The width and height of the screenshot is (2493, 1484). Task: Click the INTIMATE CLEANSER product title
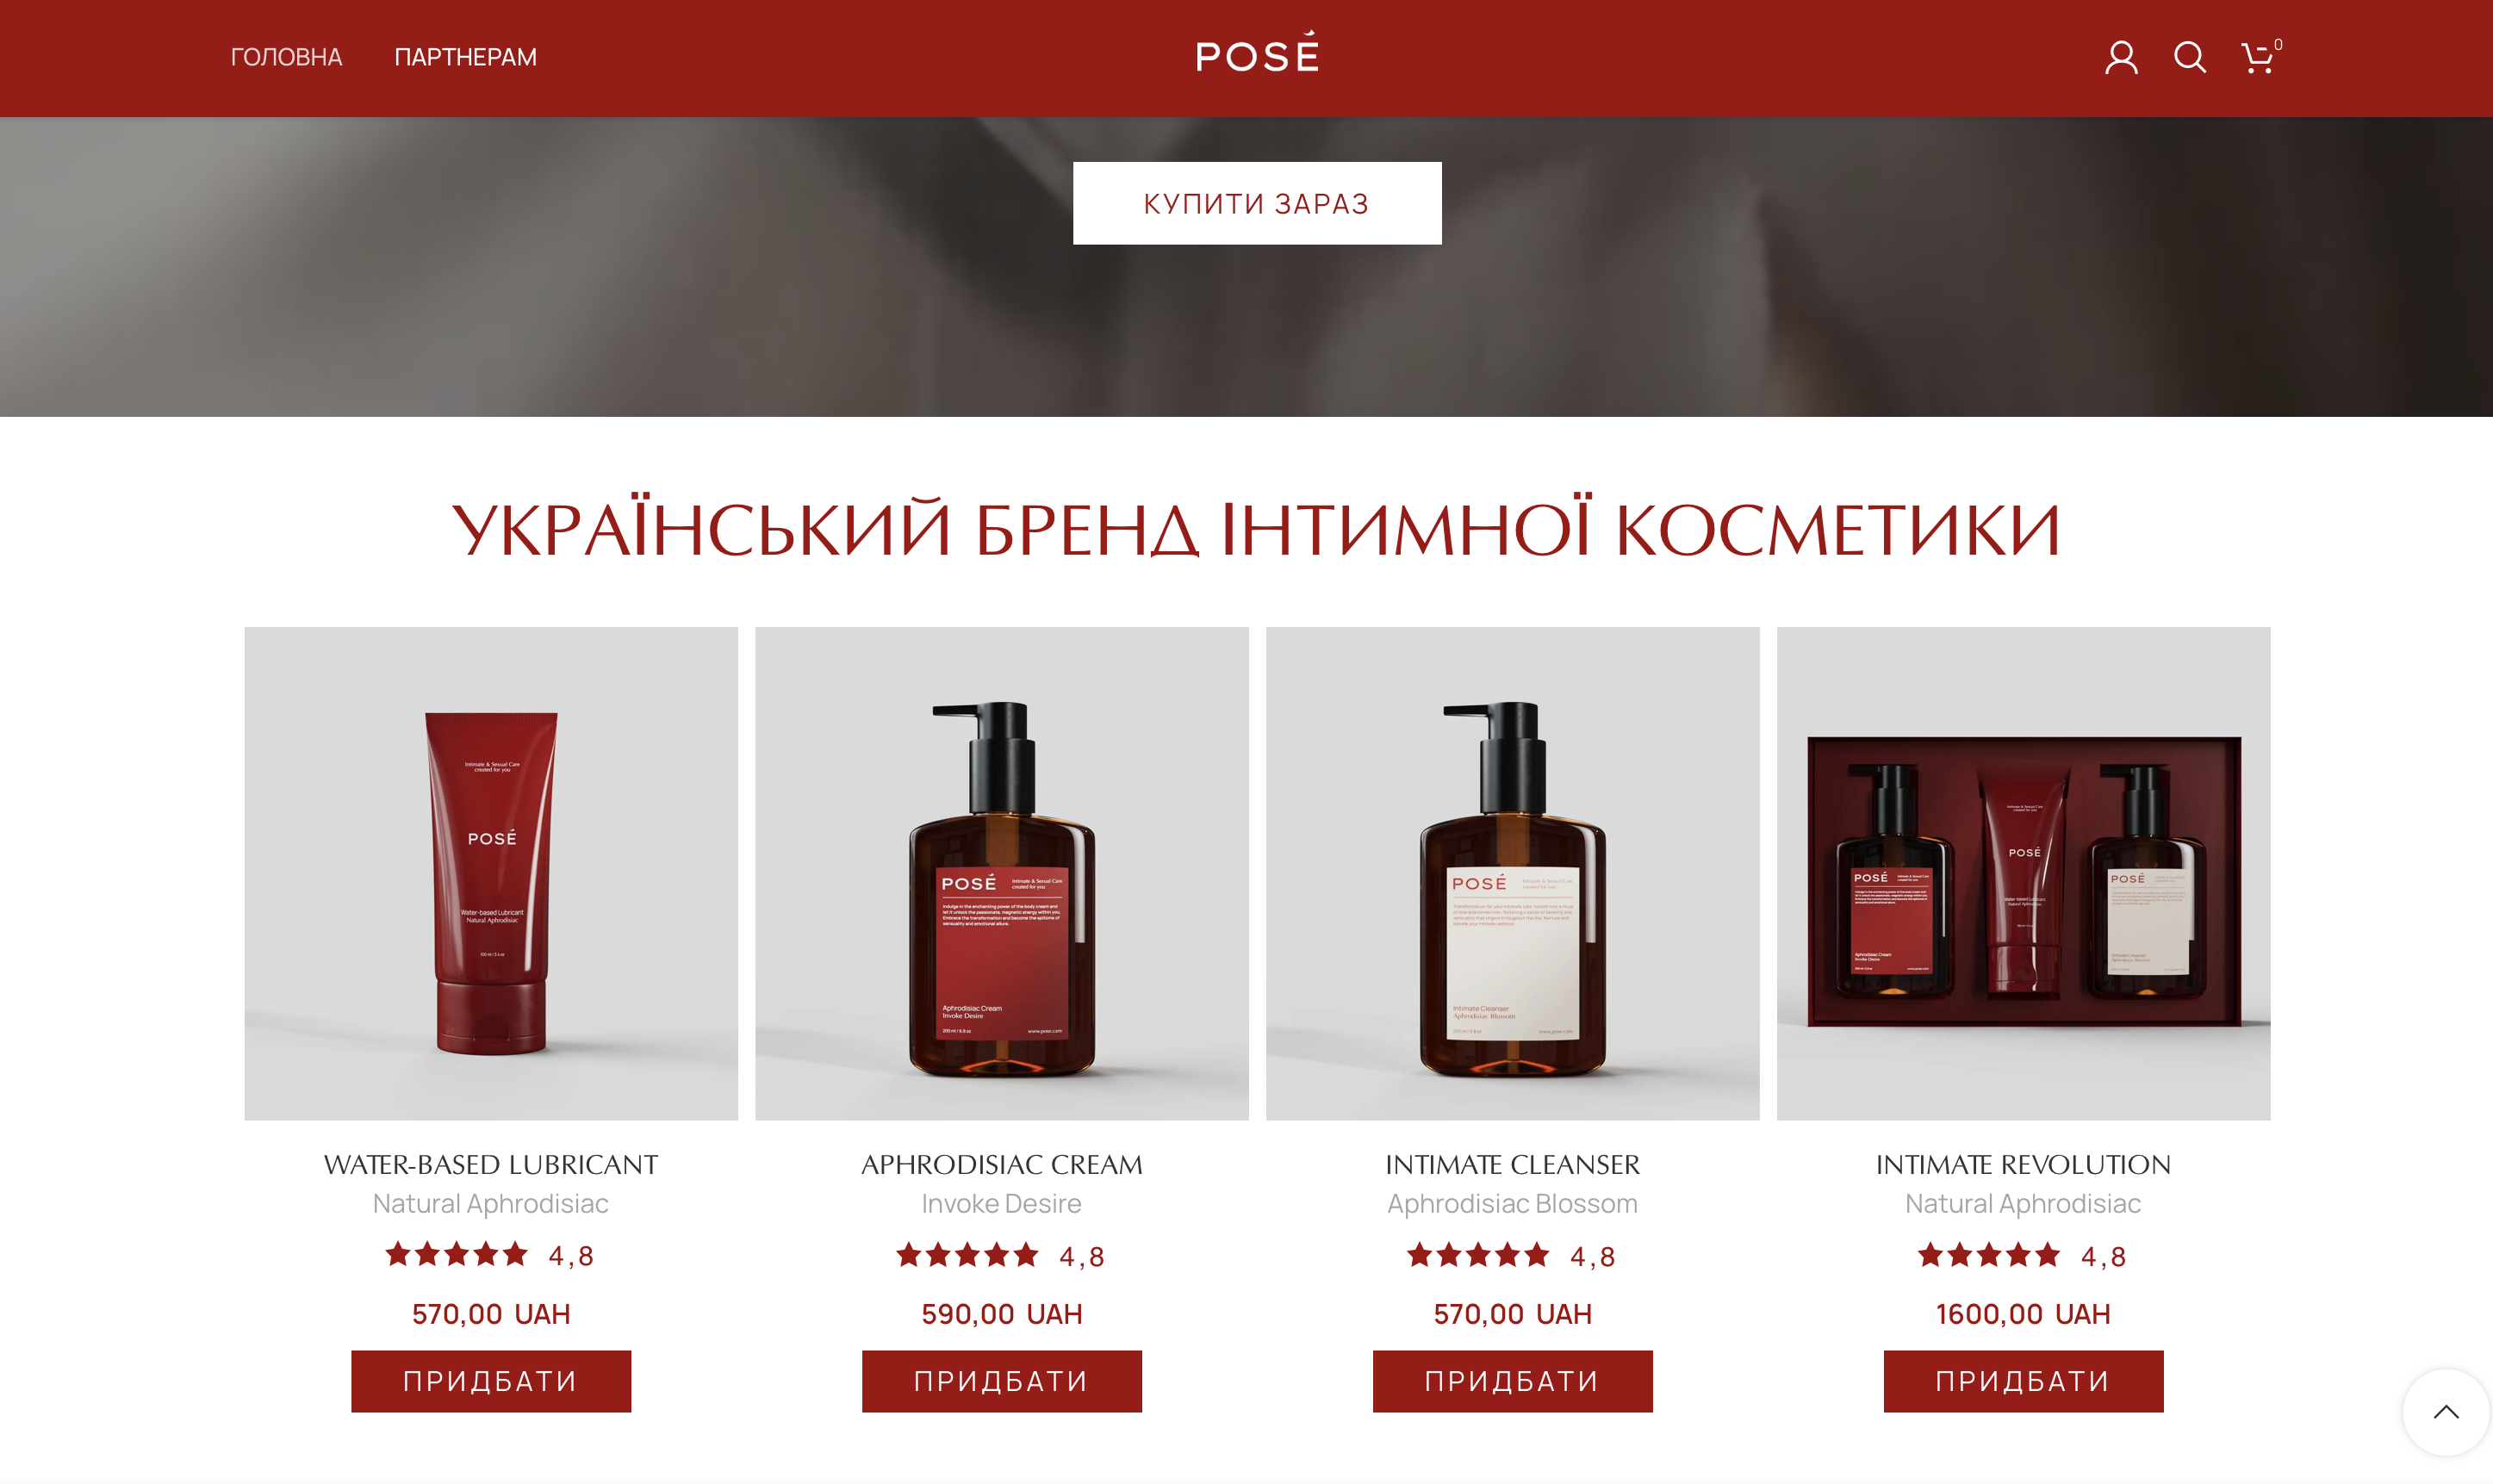(1513, 1164)
